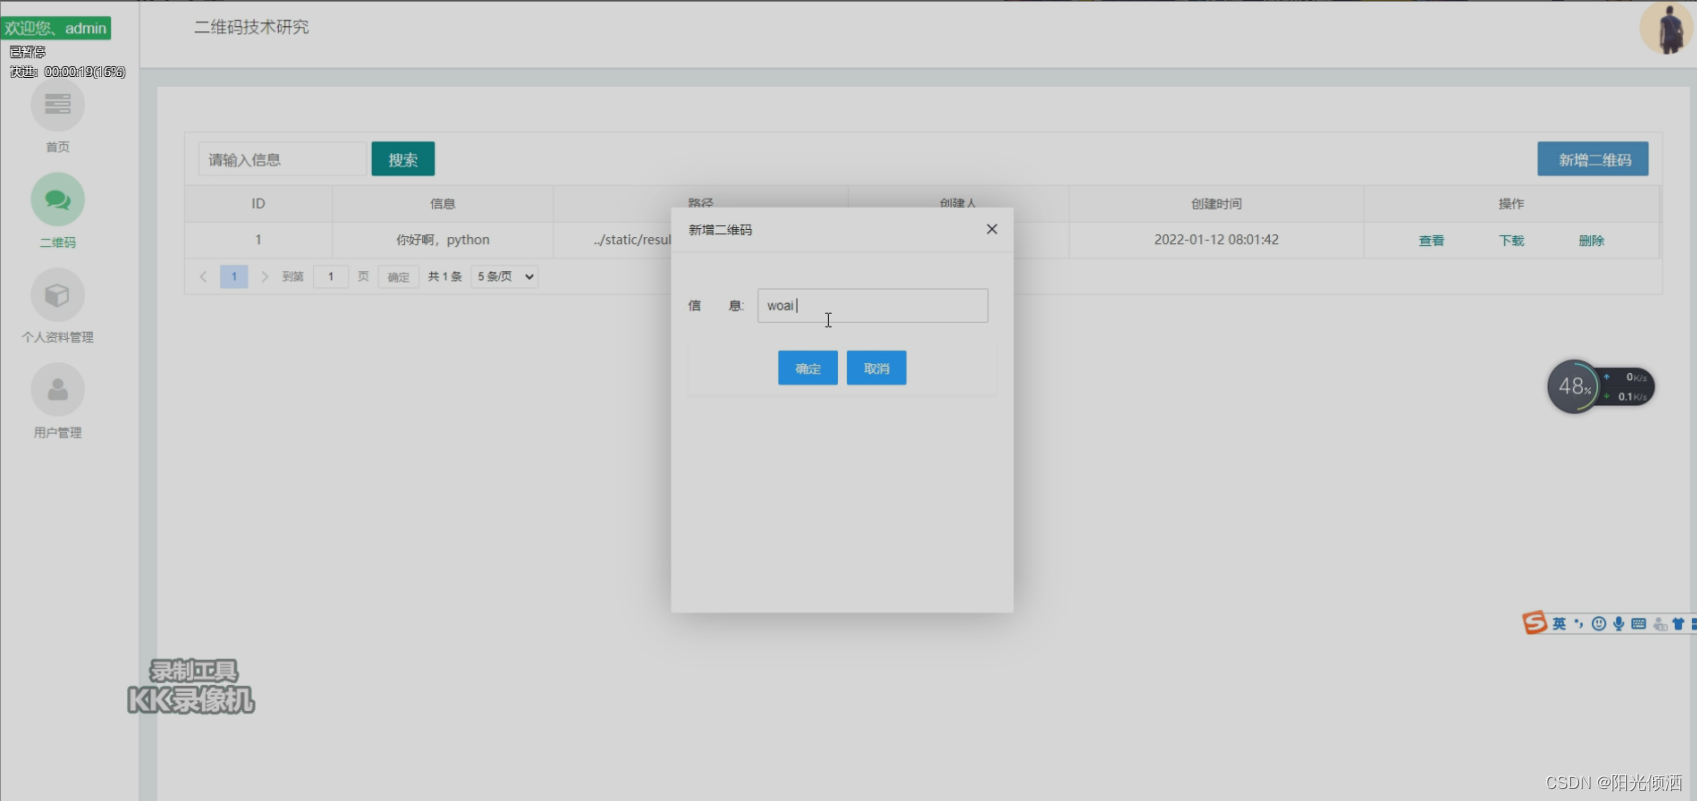The width and height of the screenshot is (1697, 801).
Task: Click the 信息 column header
Action: 443,204
